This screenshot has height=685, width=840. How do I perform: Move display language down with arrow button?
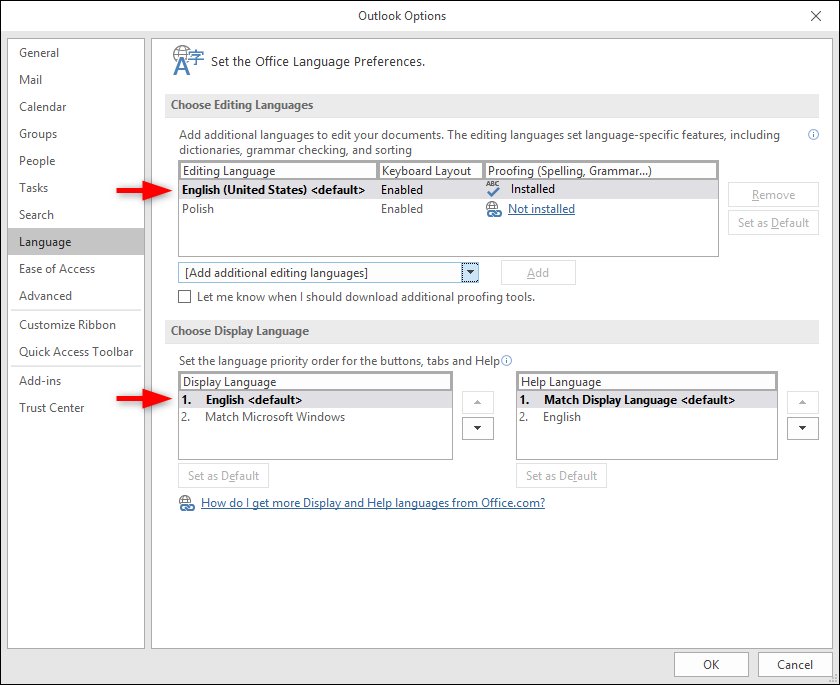478,428
